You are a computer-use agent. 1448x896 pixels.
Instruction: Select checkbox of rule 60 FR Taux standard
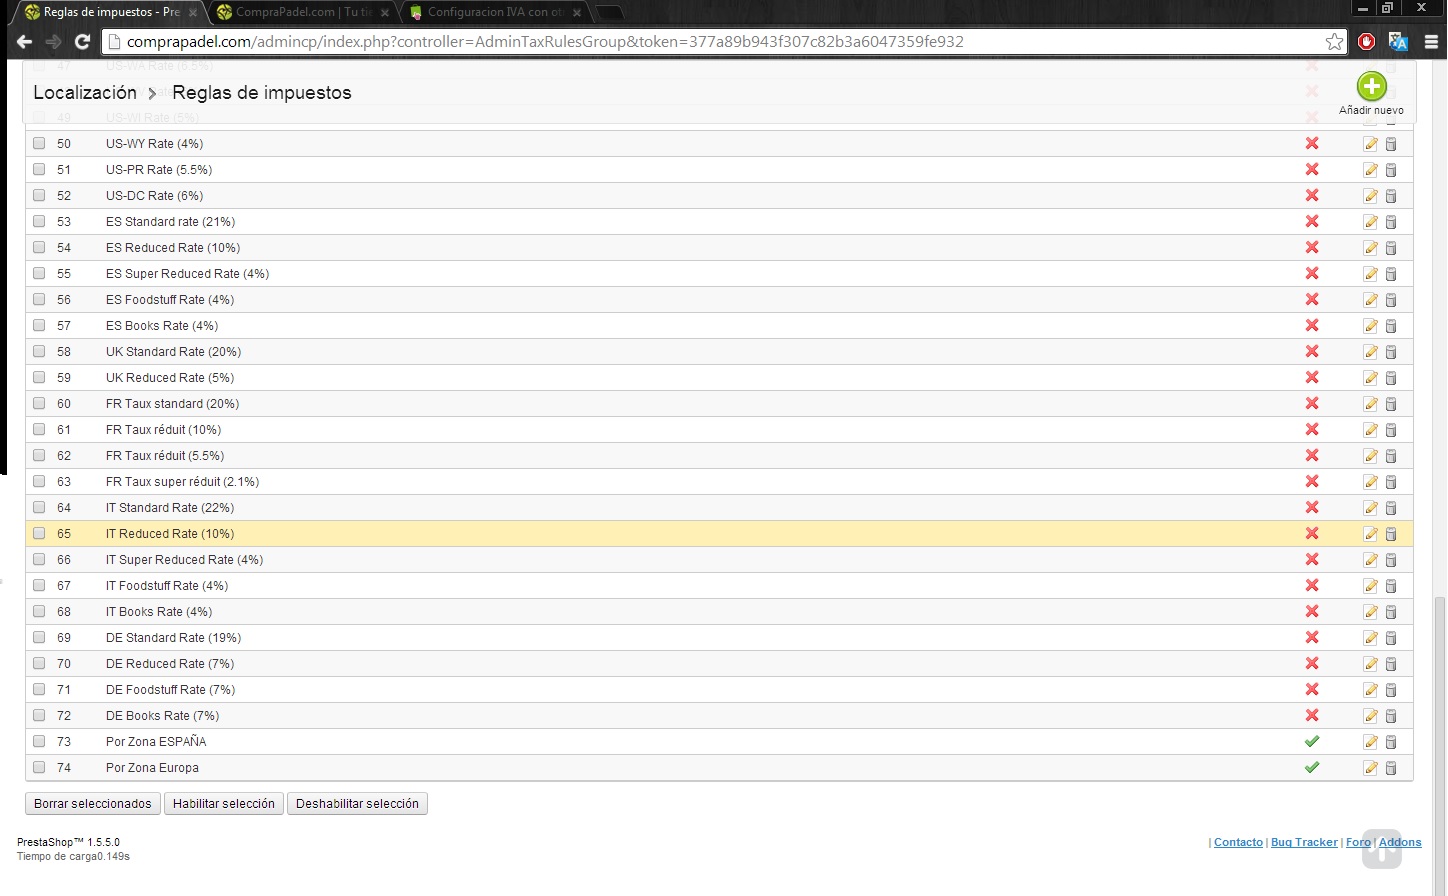click(x=39, y=403)
